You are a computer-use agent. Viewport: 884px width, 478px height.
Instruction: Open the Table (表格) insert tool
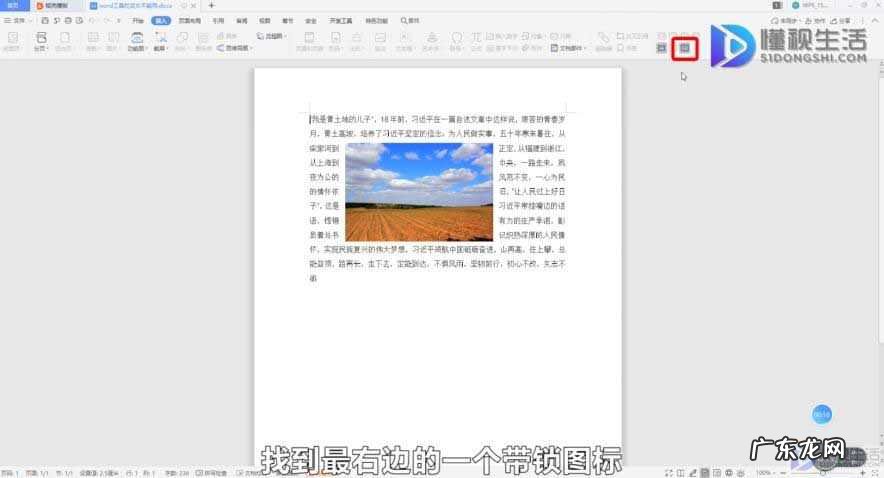tap(93, 41)
